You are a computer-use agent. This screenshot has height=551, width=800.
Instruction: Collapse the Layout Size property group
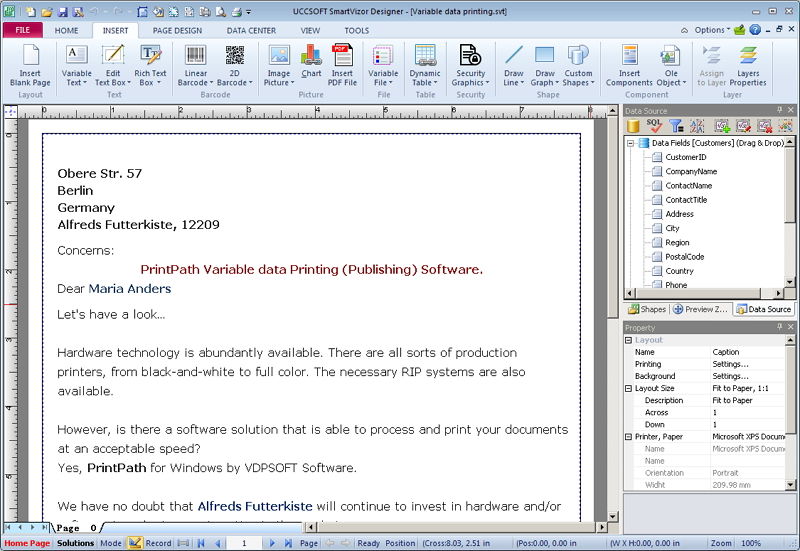click(x=629, y=388)
